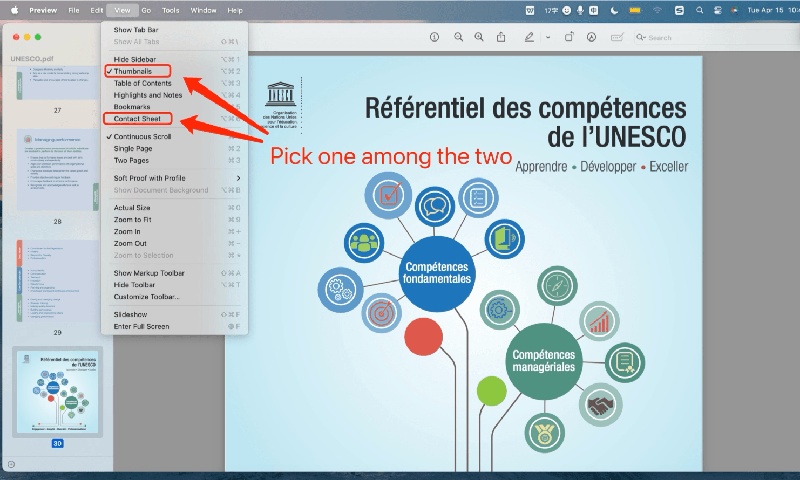This screenshot has width=800, height=480.
Task: Toggle checked Thumbnails sidebar option
Action: [174, 71]
